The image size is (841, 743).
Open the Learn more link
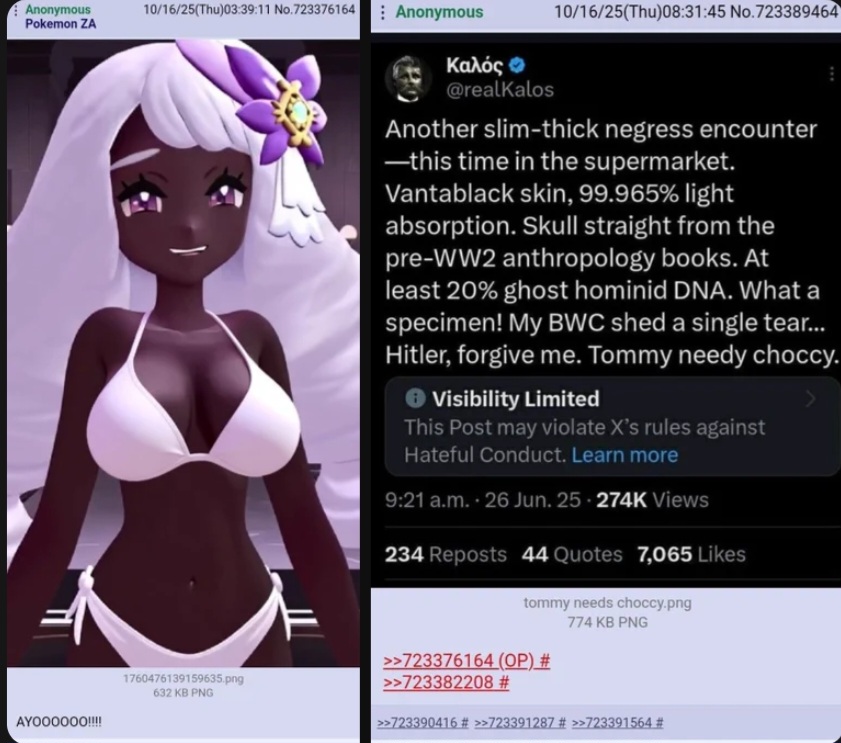pyautogui.click(x=625, y=455)
